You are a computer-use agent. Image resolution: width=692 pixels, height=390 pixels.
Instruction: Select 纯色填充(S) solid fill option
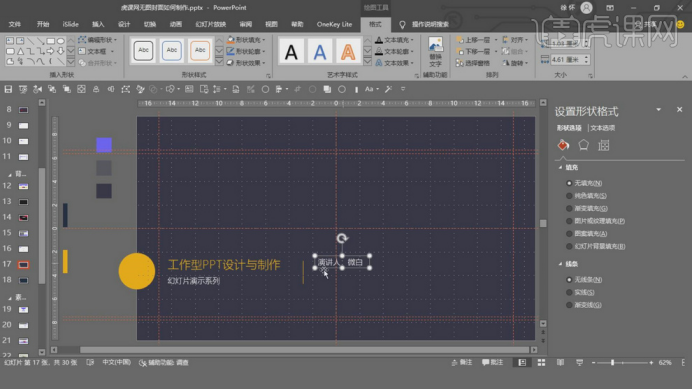(586, 195)
